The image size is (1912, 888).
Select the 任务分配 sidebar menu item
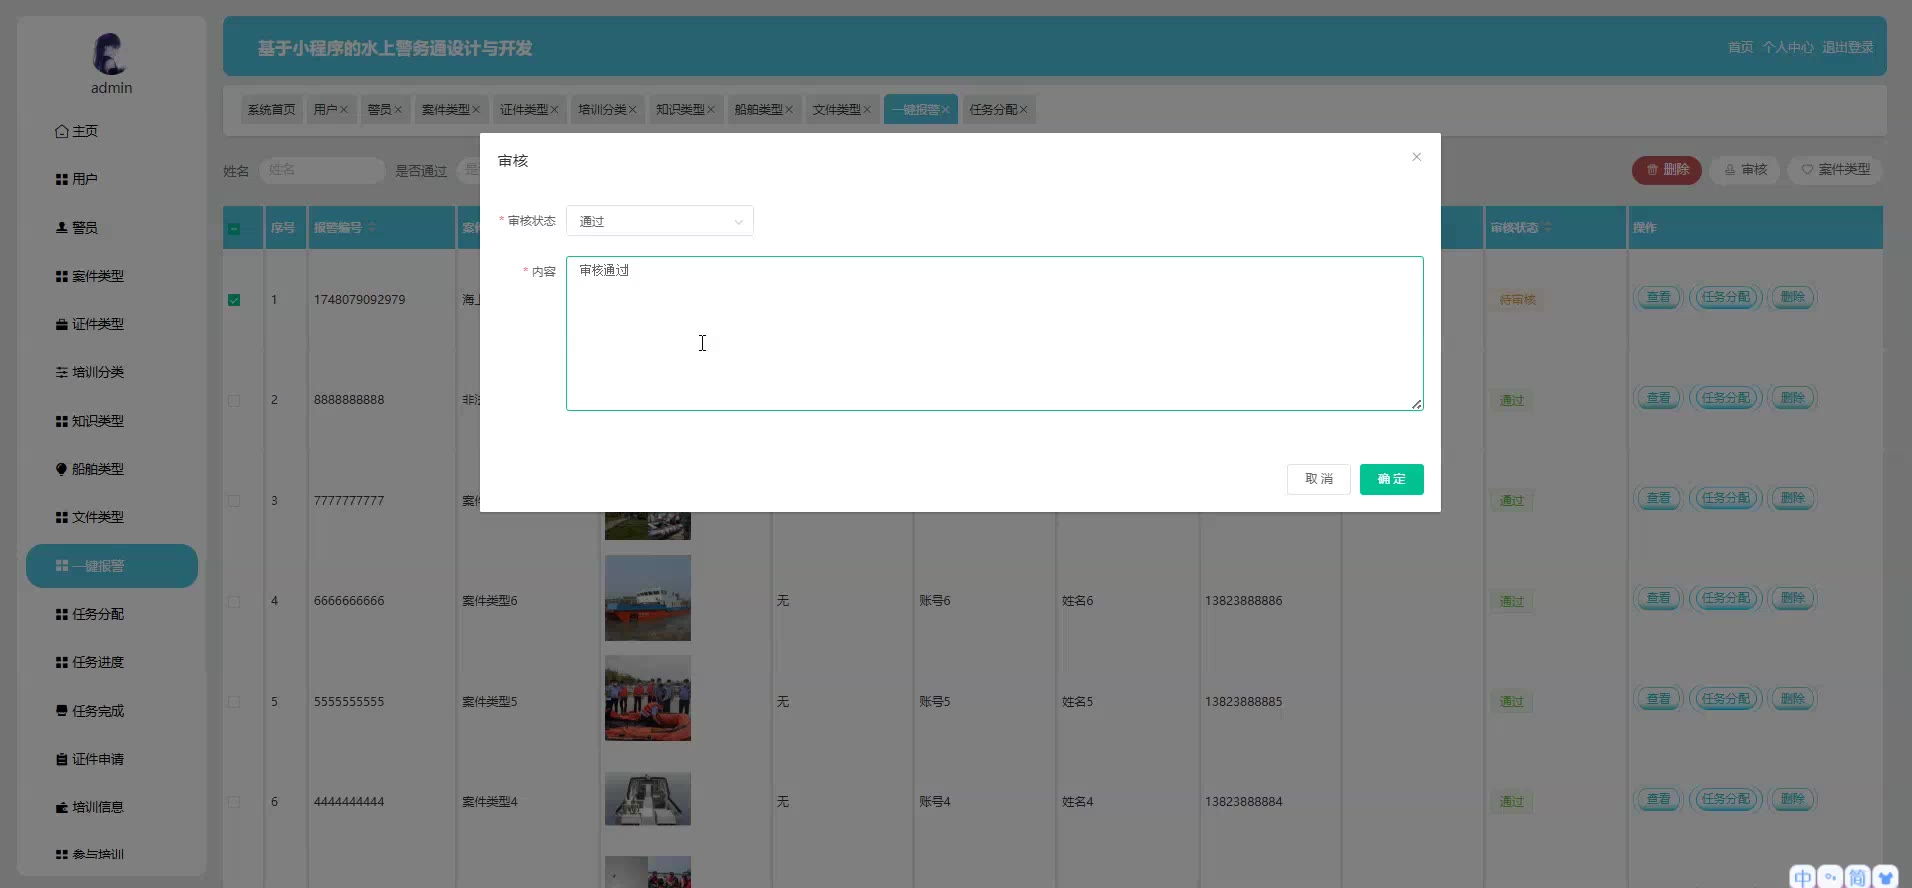point(112,614)
